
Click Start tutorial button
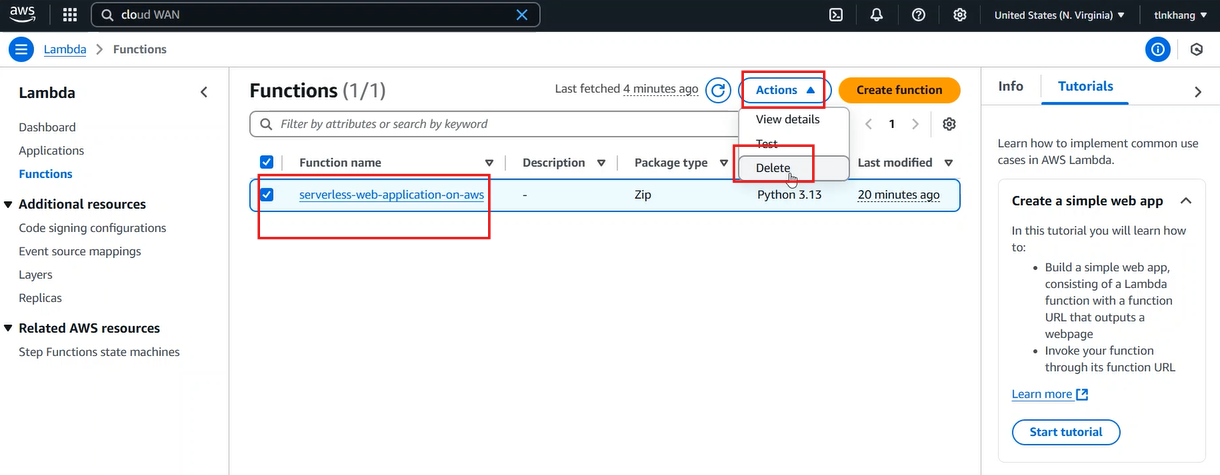pyautogui.click(x=1066, y=432)
